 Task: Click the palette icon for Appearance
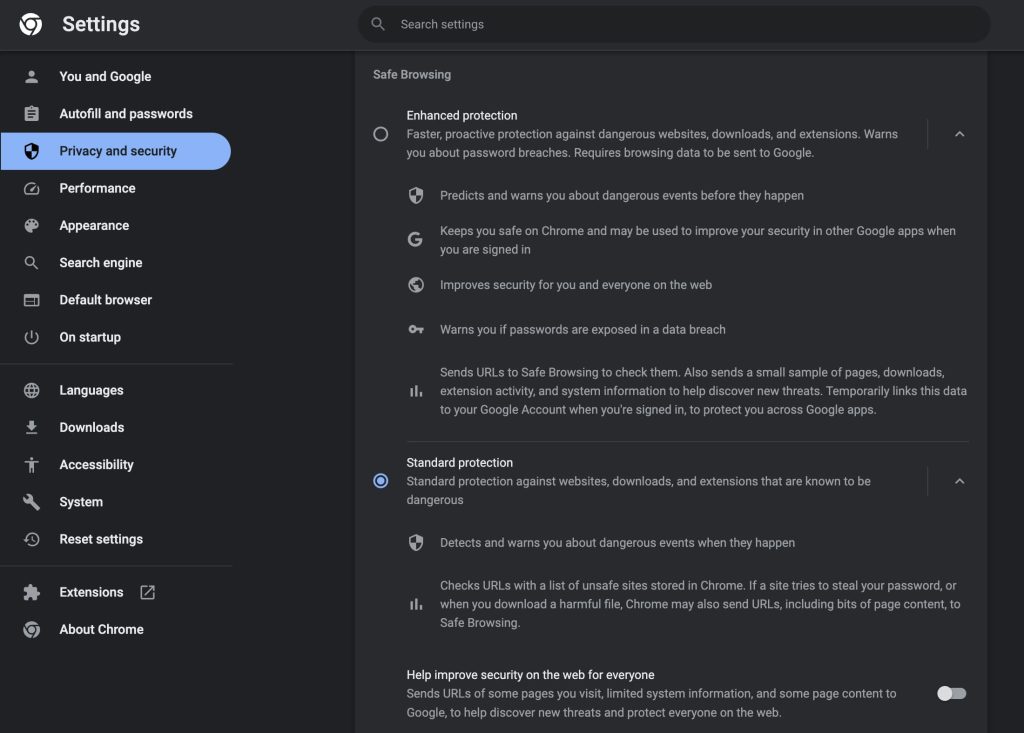(32, 226)
